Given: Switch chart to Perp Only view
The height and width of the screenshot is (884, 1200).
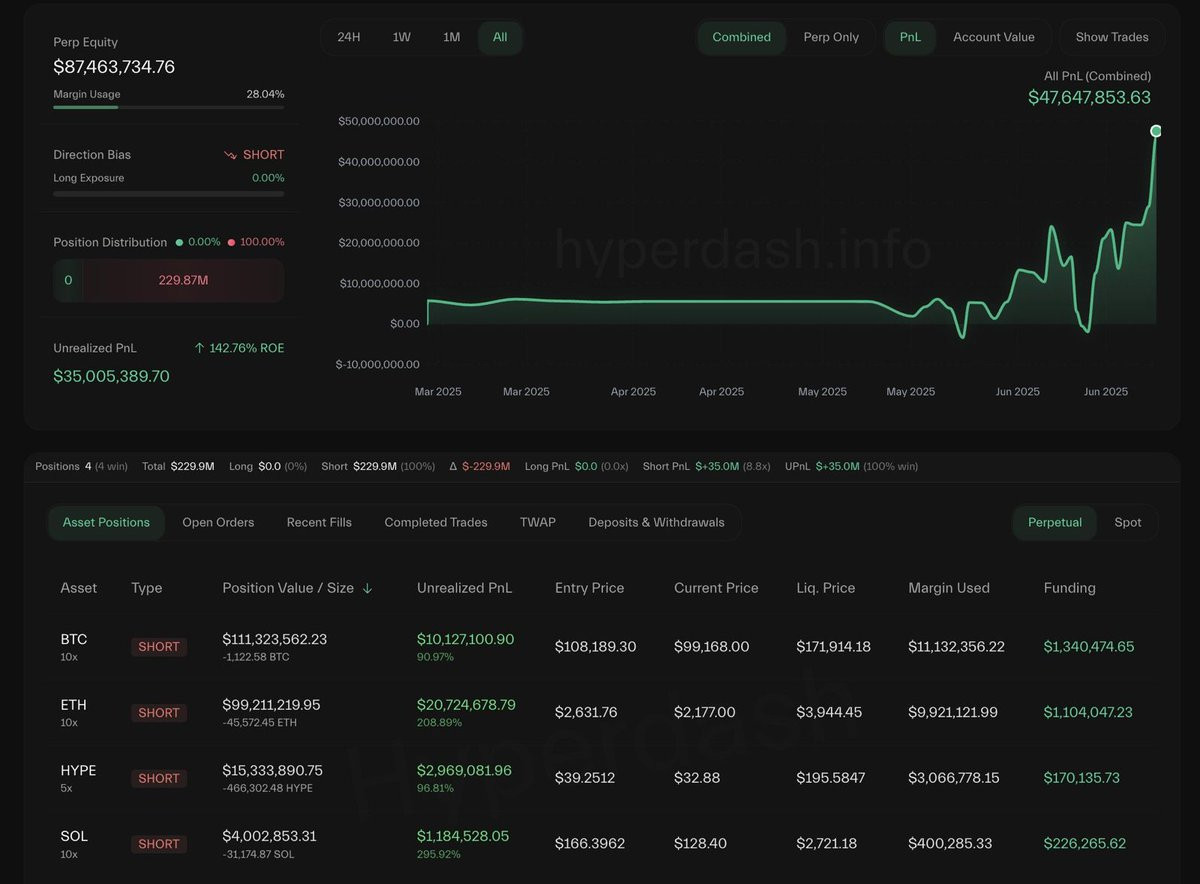Looking at the screenshot, I should (831, 37).
